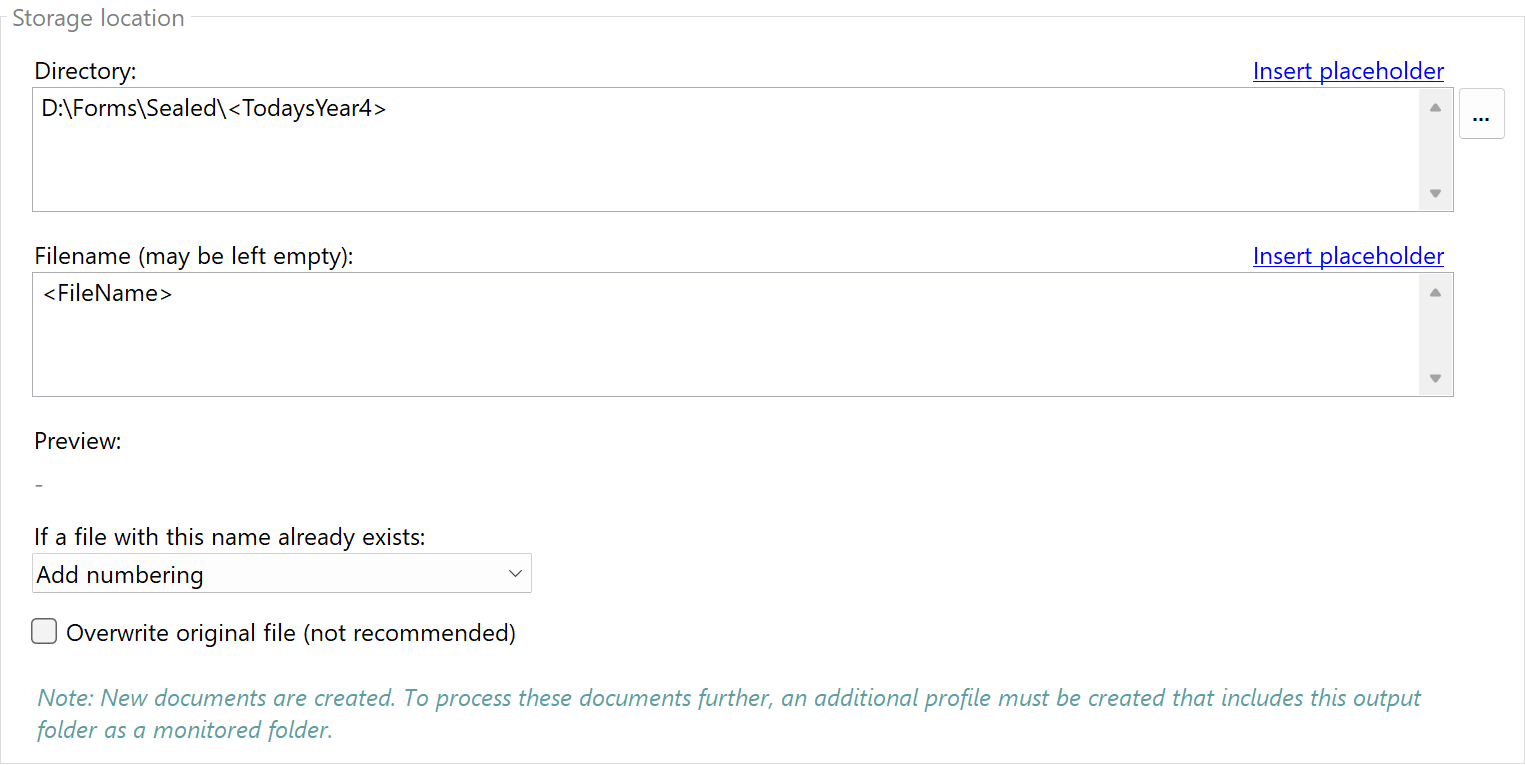Click the Directory field's scrollbar track

click(1435, 150)
